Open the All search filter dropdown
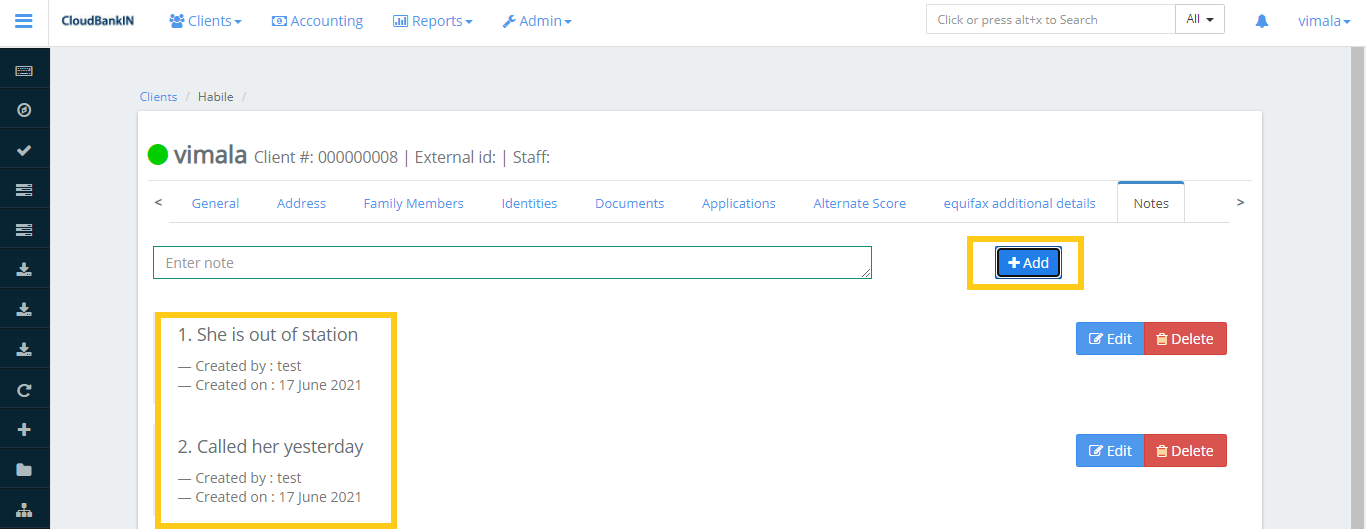The image size is (1366, 529). click(1199, 19)
